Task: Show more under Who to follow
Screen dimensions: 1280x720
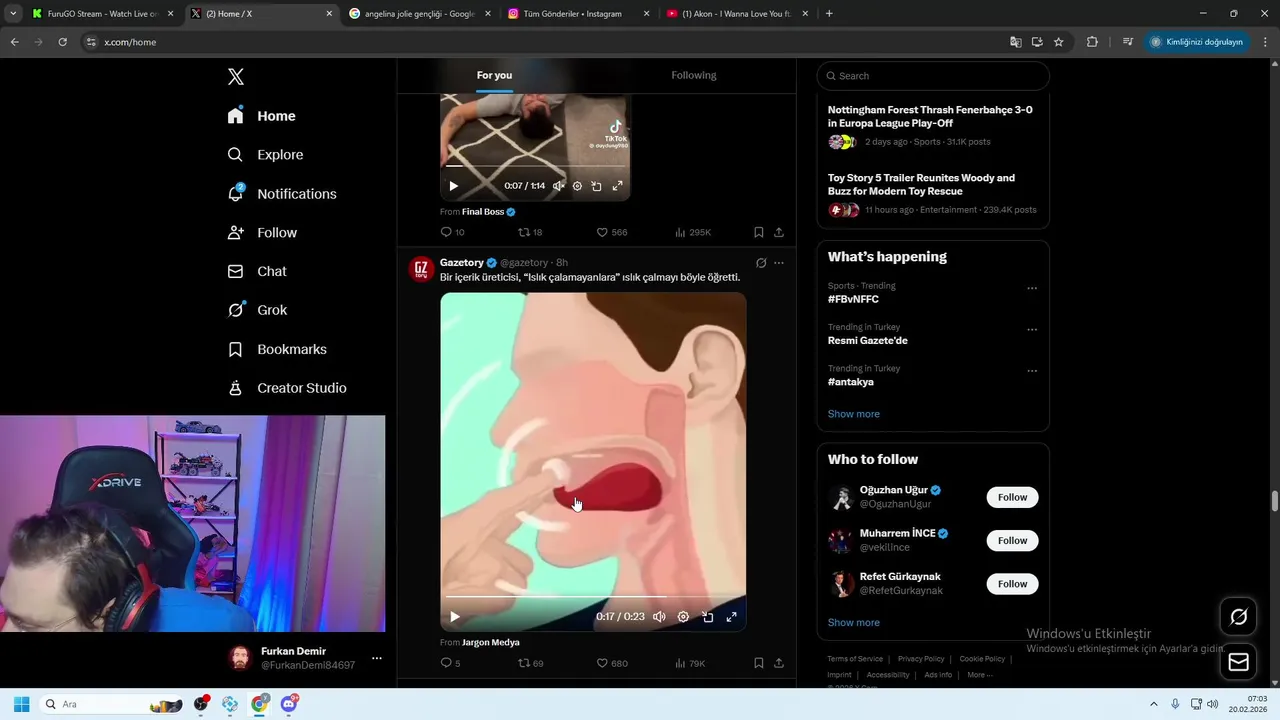Action: 854,623
